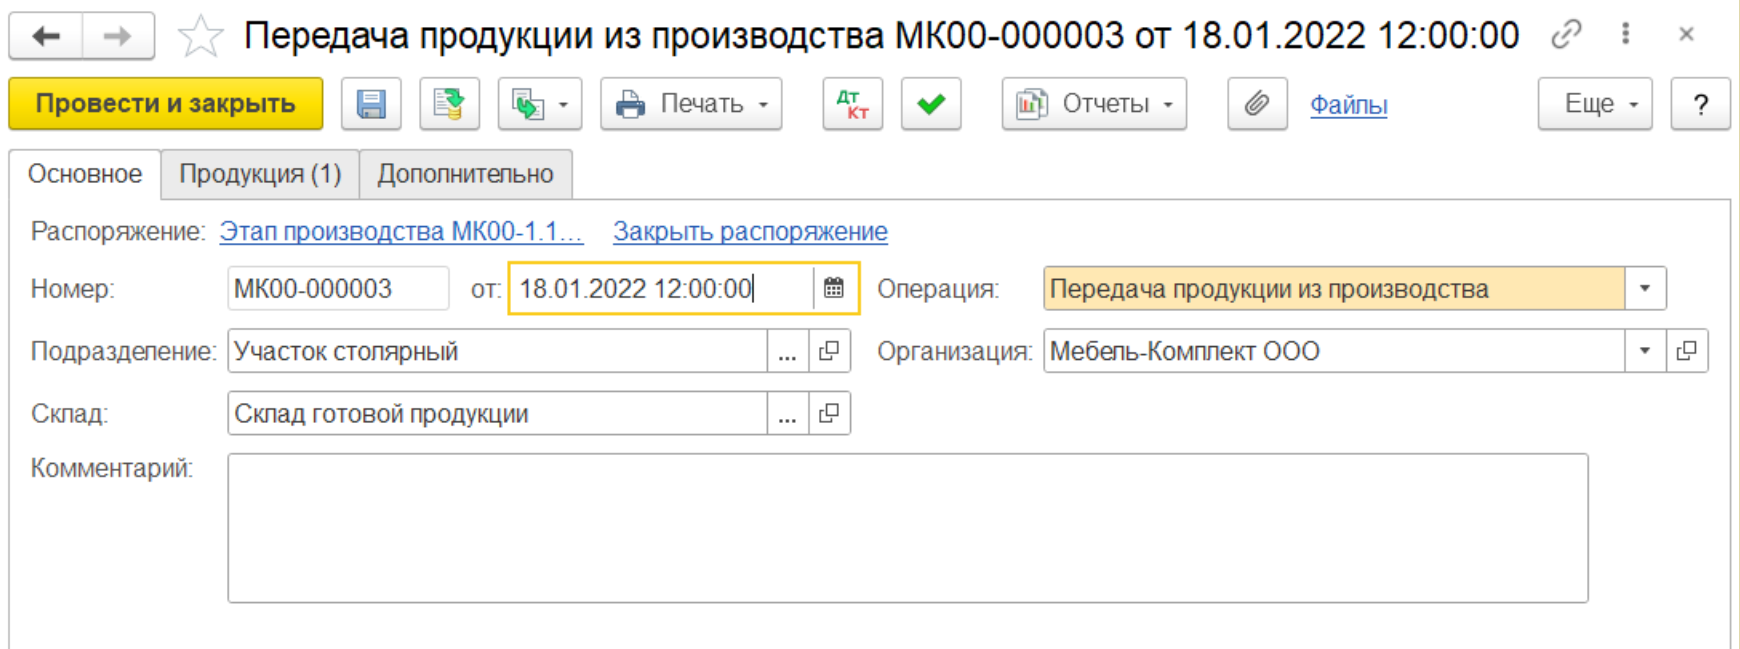
Task: Expand the Операция dropdown list
Action: tap(1645, 289)
